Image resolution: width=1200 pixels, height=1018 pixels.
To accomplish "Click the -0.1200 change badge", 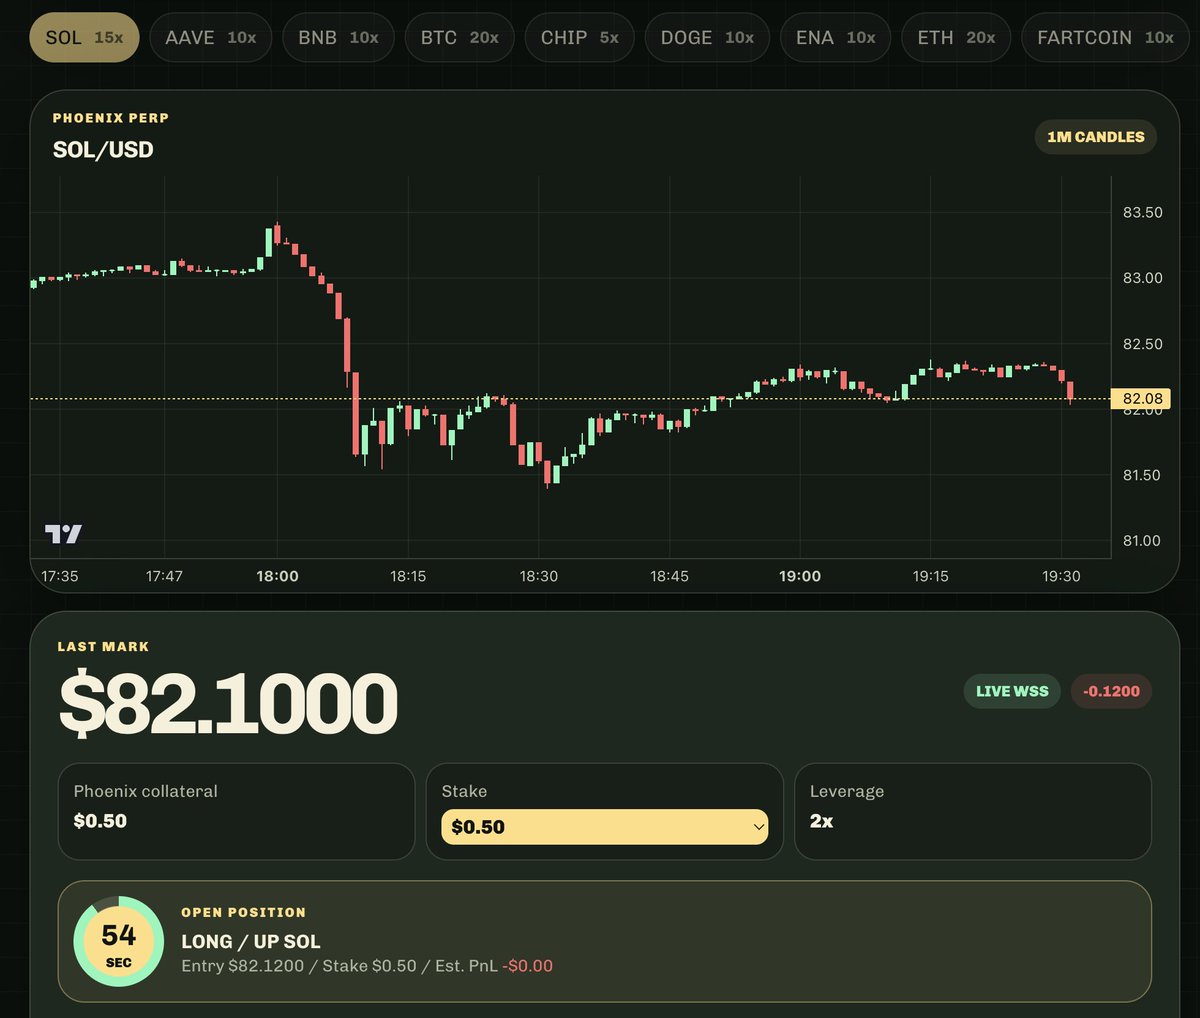I will 1111,691.
